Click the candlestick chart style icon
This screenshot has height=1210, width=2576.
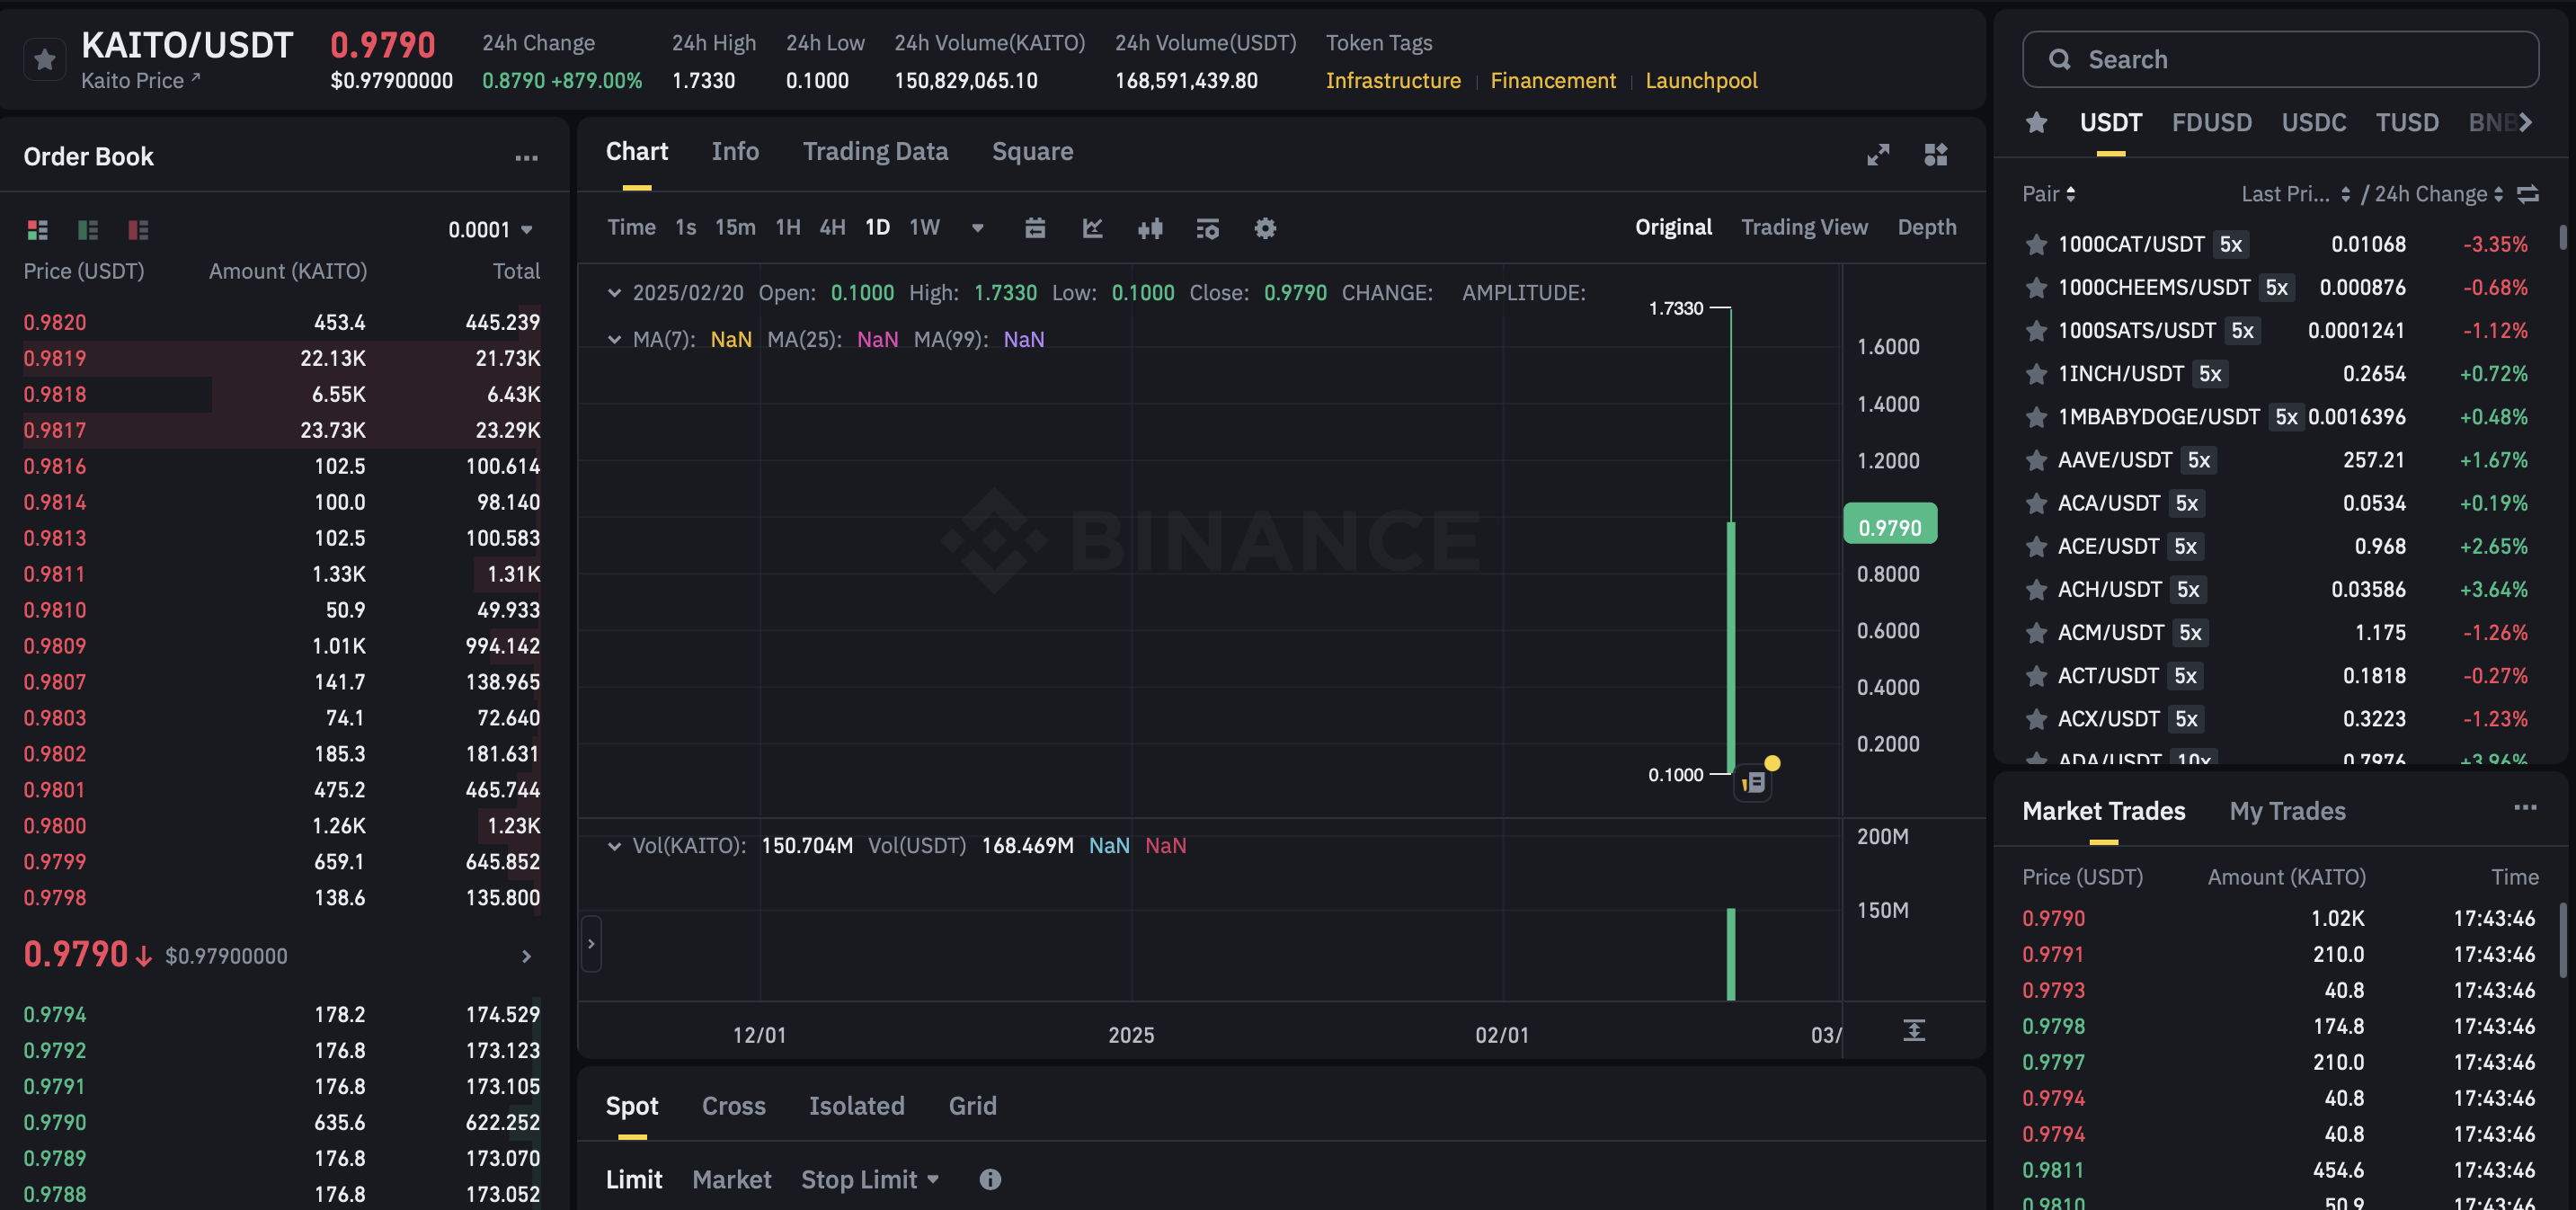1150,228
